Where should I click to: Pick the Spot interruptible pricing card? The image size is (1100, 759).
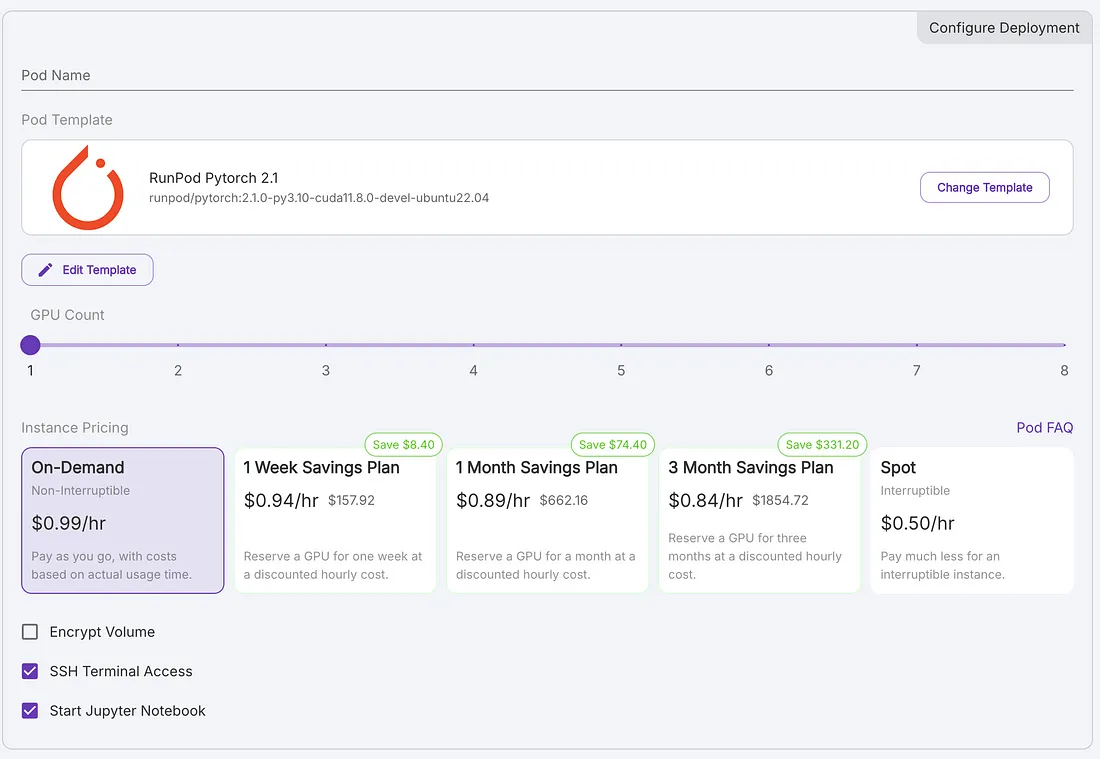[971, 520]
